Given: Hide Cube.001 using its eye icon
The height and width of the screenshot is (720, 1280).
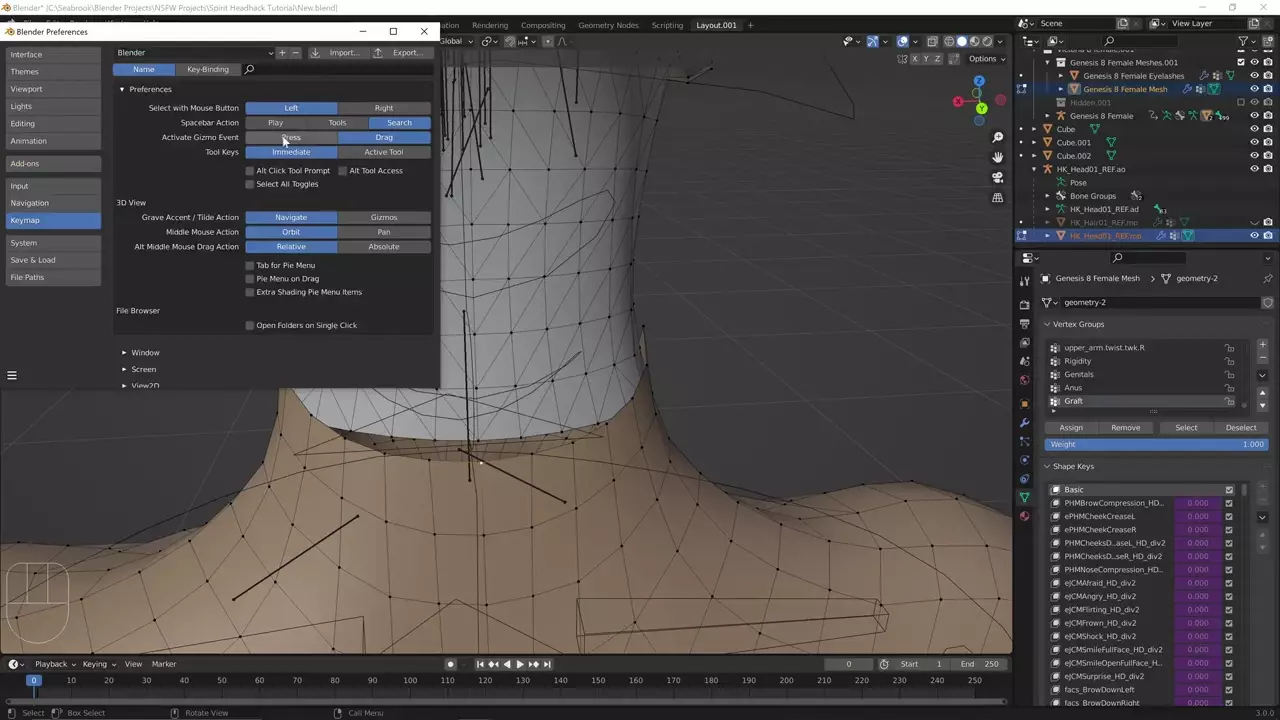Looking at the screenshot, I should [x=1254, y=142].
